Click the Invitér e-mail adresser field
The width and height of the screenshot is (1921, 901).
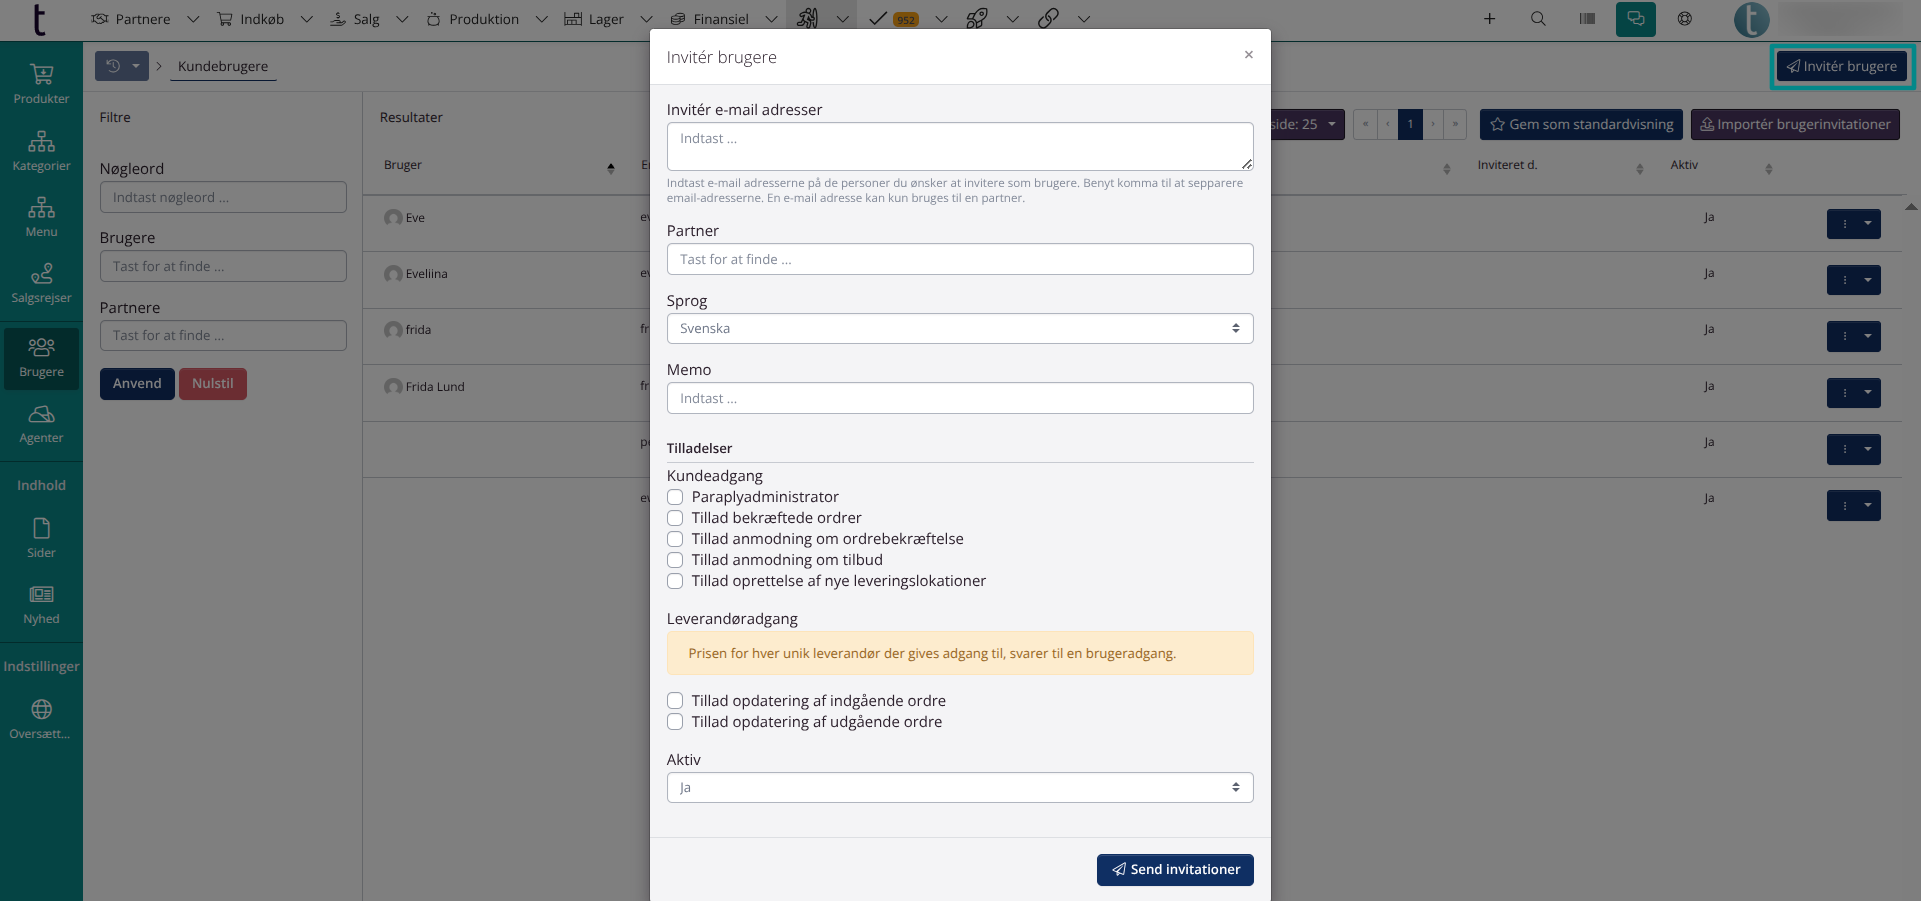click(959, 146)
